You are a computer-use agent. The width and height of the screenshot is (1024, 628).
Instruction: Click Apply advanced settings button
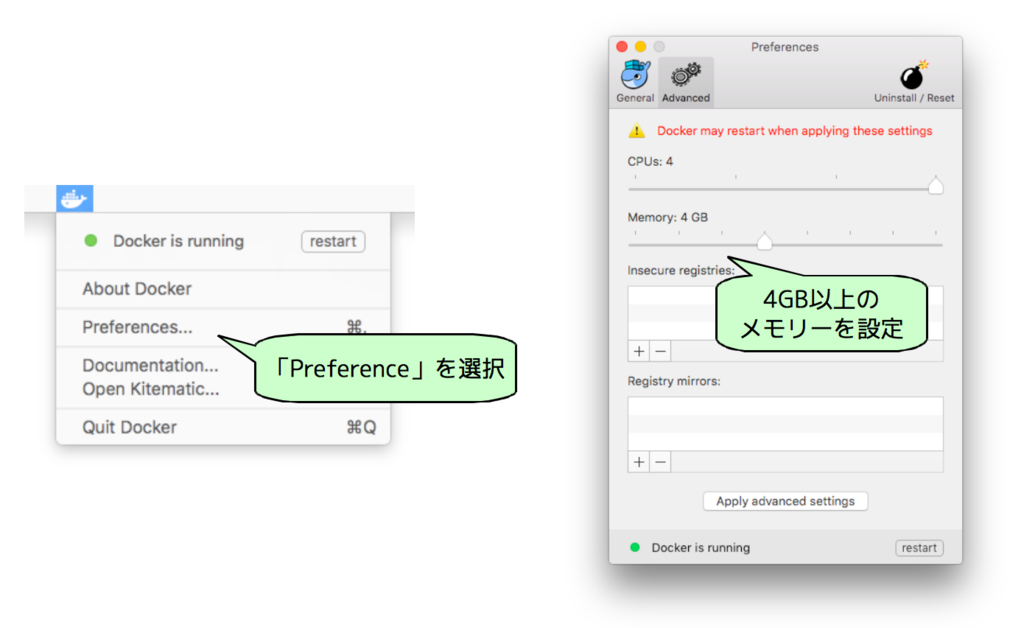pos(785,501)
